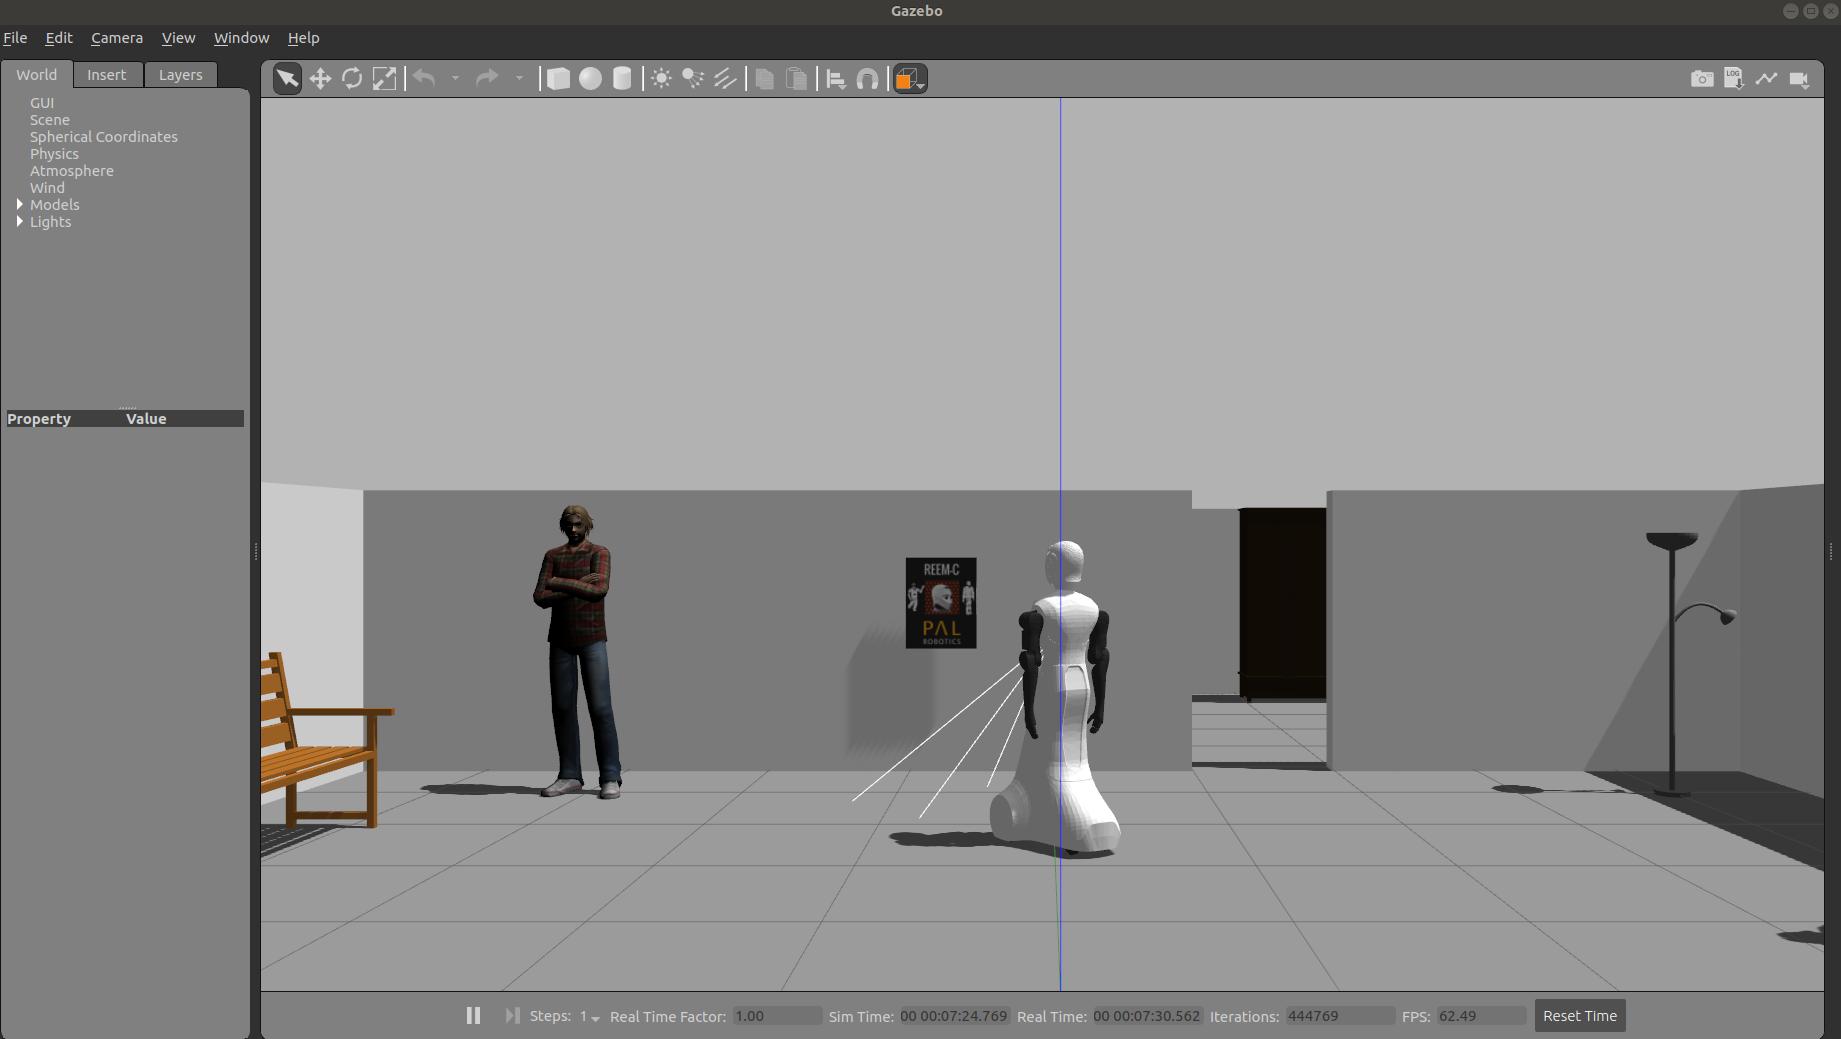
Task: Insert a box shape
Action: pos(558,79)
